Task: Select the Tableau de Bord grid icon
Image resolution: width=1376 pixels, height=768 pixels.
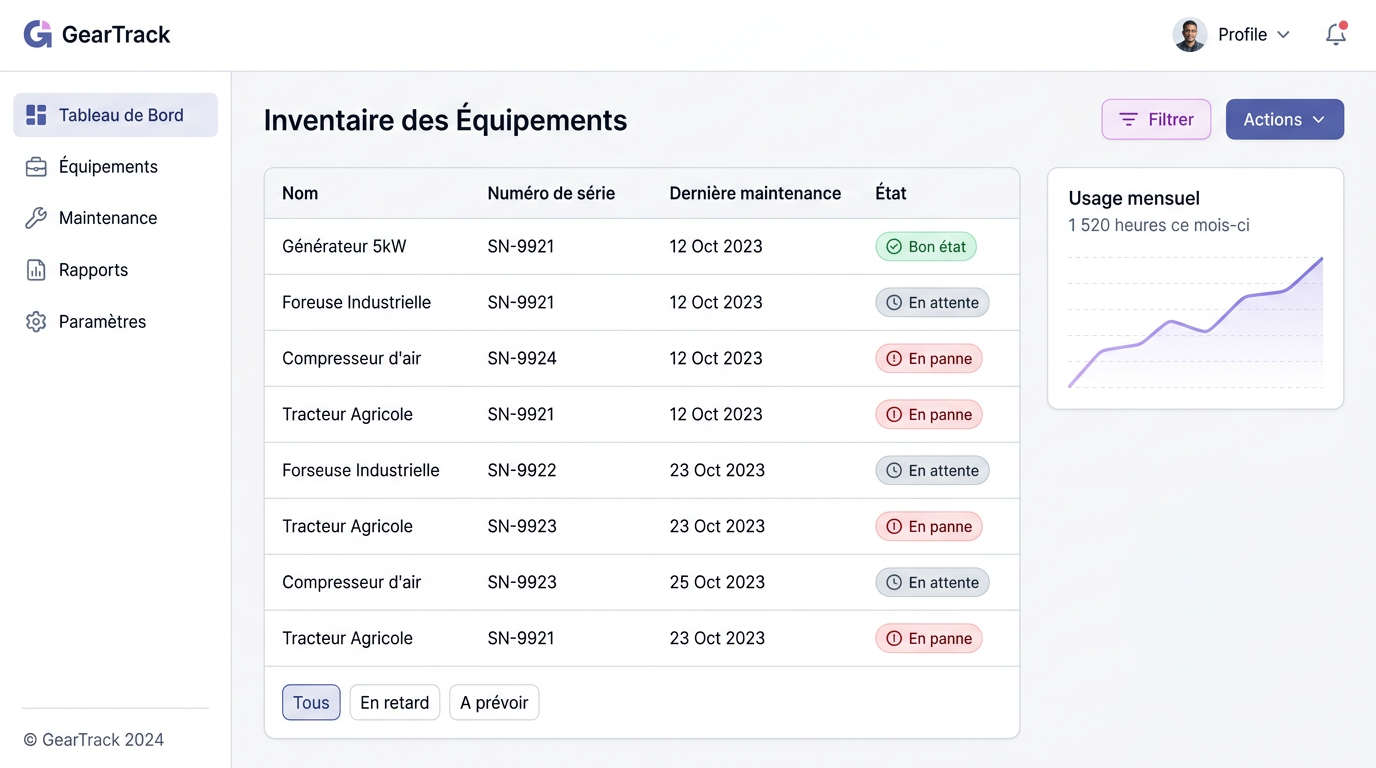Action: point(36,115)
